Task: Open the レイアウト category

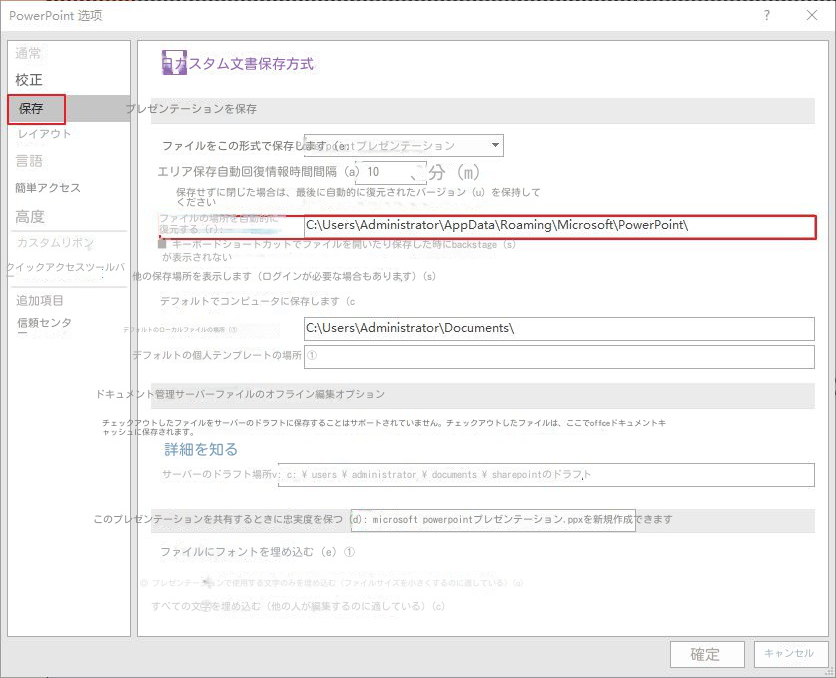Action: pos(44,134)
